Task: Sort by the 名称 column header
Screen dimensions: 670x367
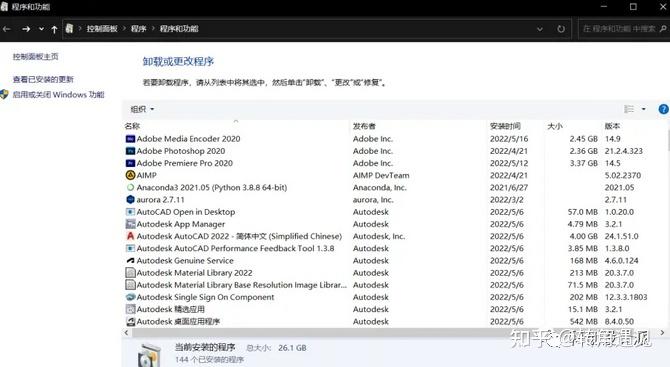Action: (x=132, y=126)
